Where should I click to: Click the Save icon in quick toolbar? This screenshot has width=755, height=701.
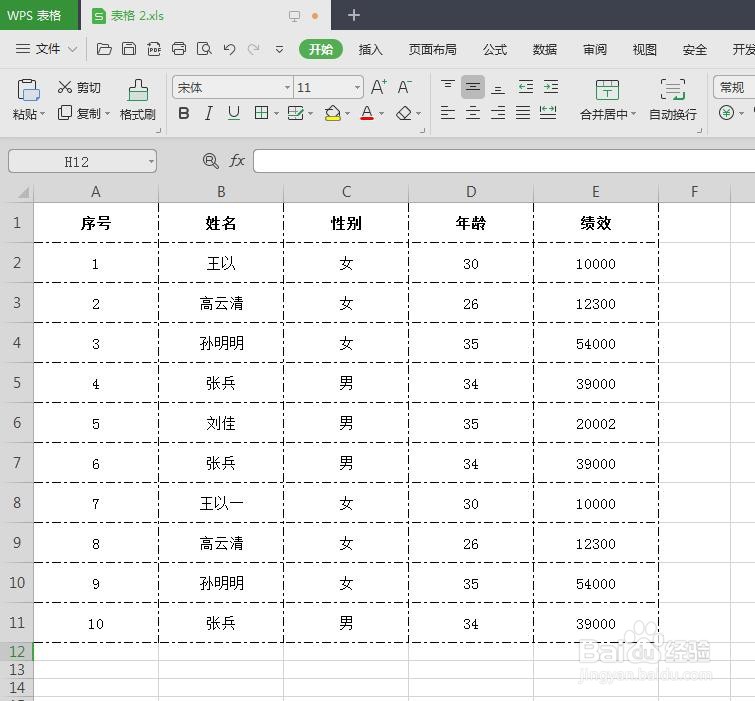click(129, 49)
